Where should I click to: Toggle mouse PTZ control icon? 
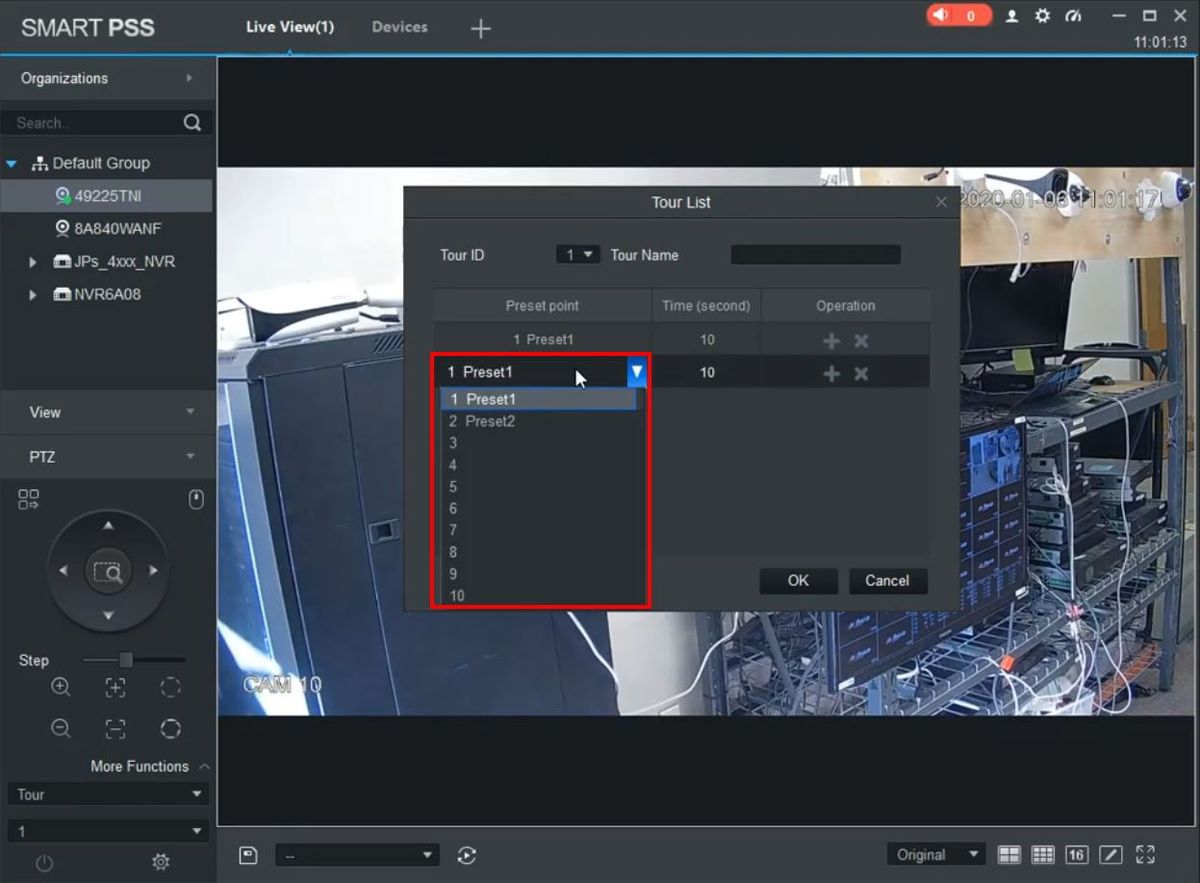(x=196, y=499)
